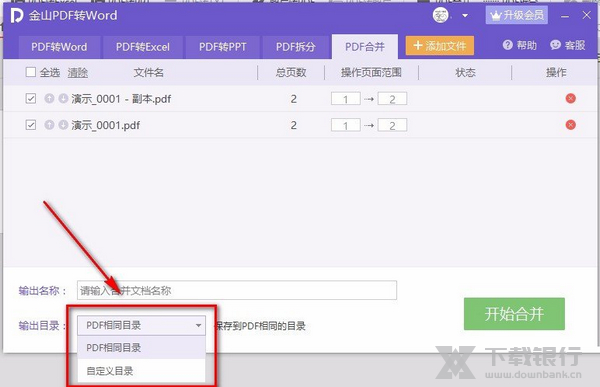Move 演示_0001.pdf up with arrow icon
This screenshot has width=600, height=387.
49,125
